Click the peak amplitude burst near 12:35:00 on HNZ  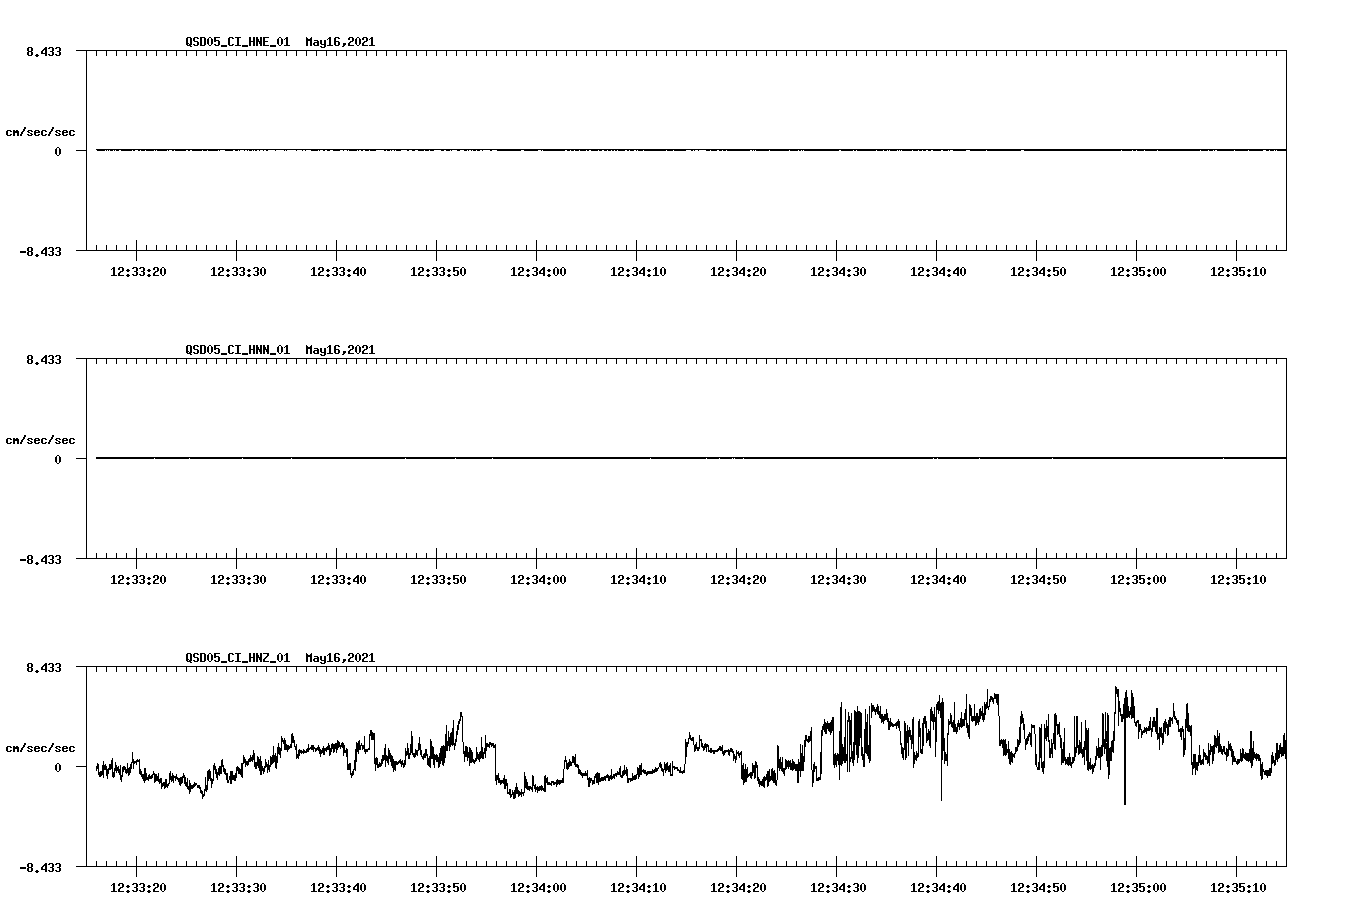coord(1117,692)
